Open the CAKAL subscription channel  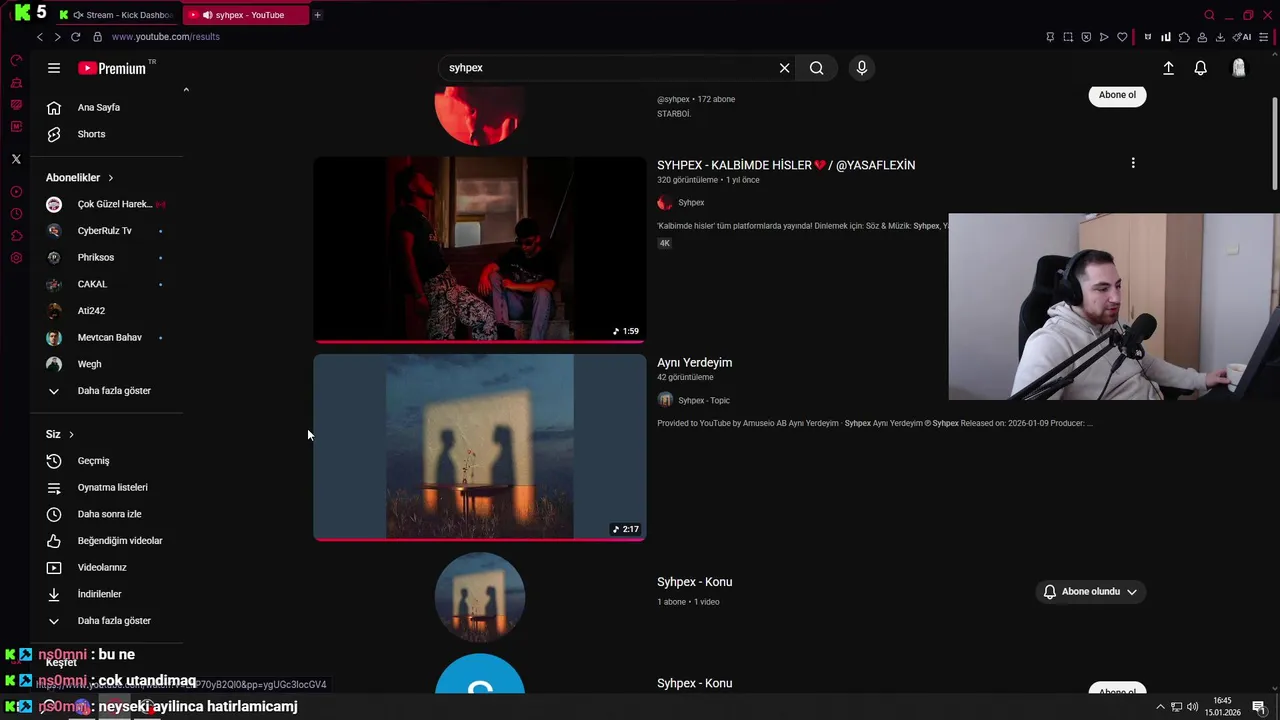point(106,284)
